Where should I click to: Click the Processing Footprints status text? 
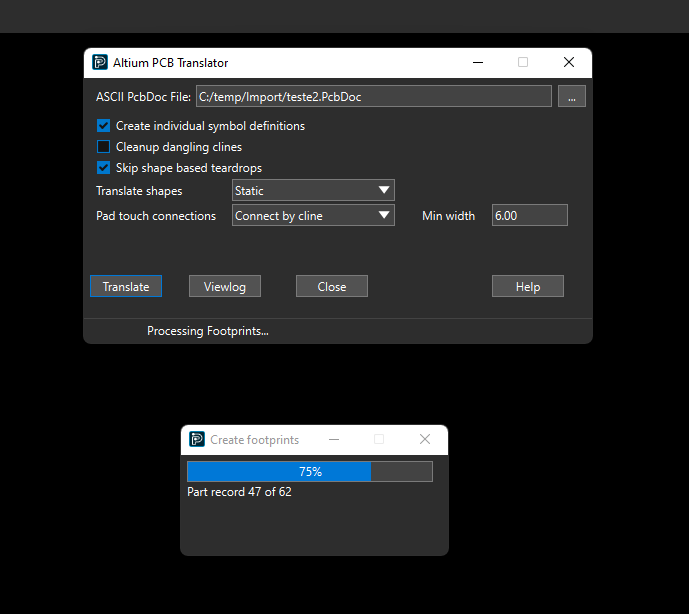point(208,331)
